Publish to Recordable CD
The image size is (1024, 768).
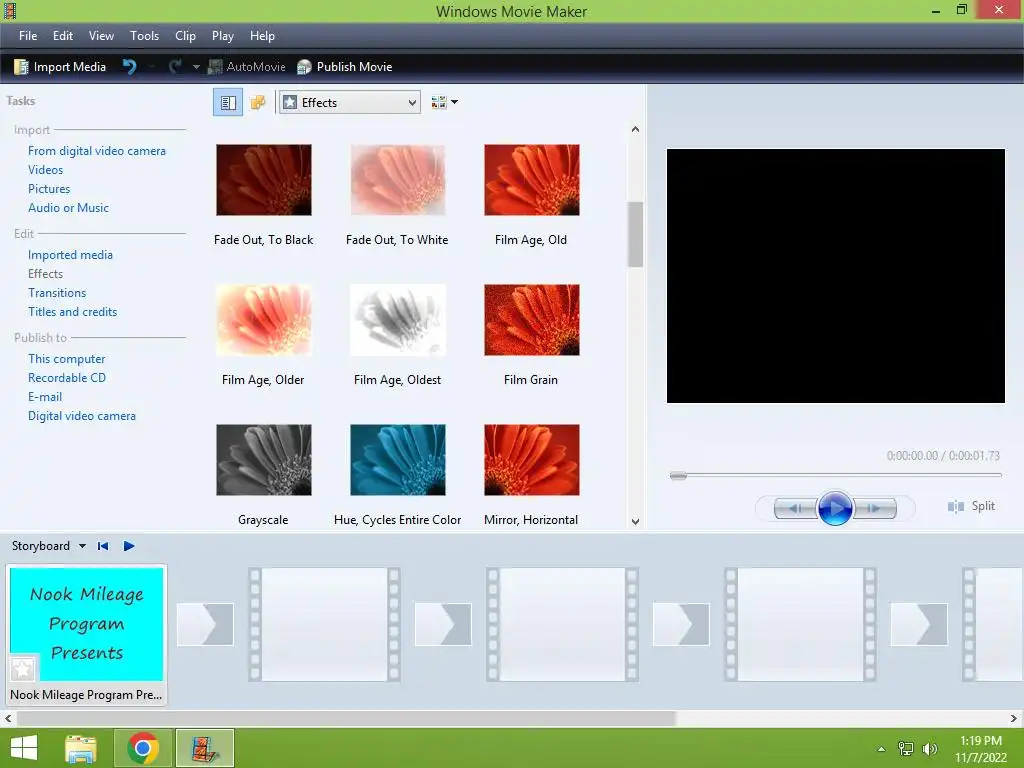67,377
